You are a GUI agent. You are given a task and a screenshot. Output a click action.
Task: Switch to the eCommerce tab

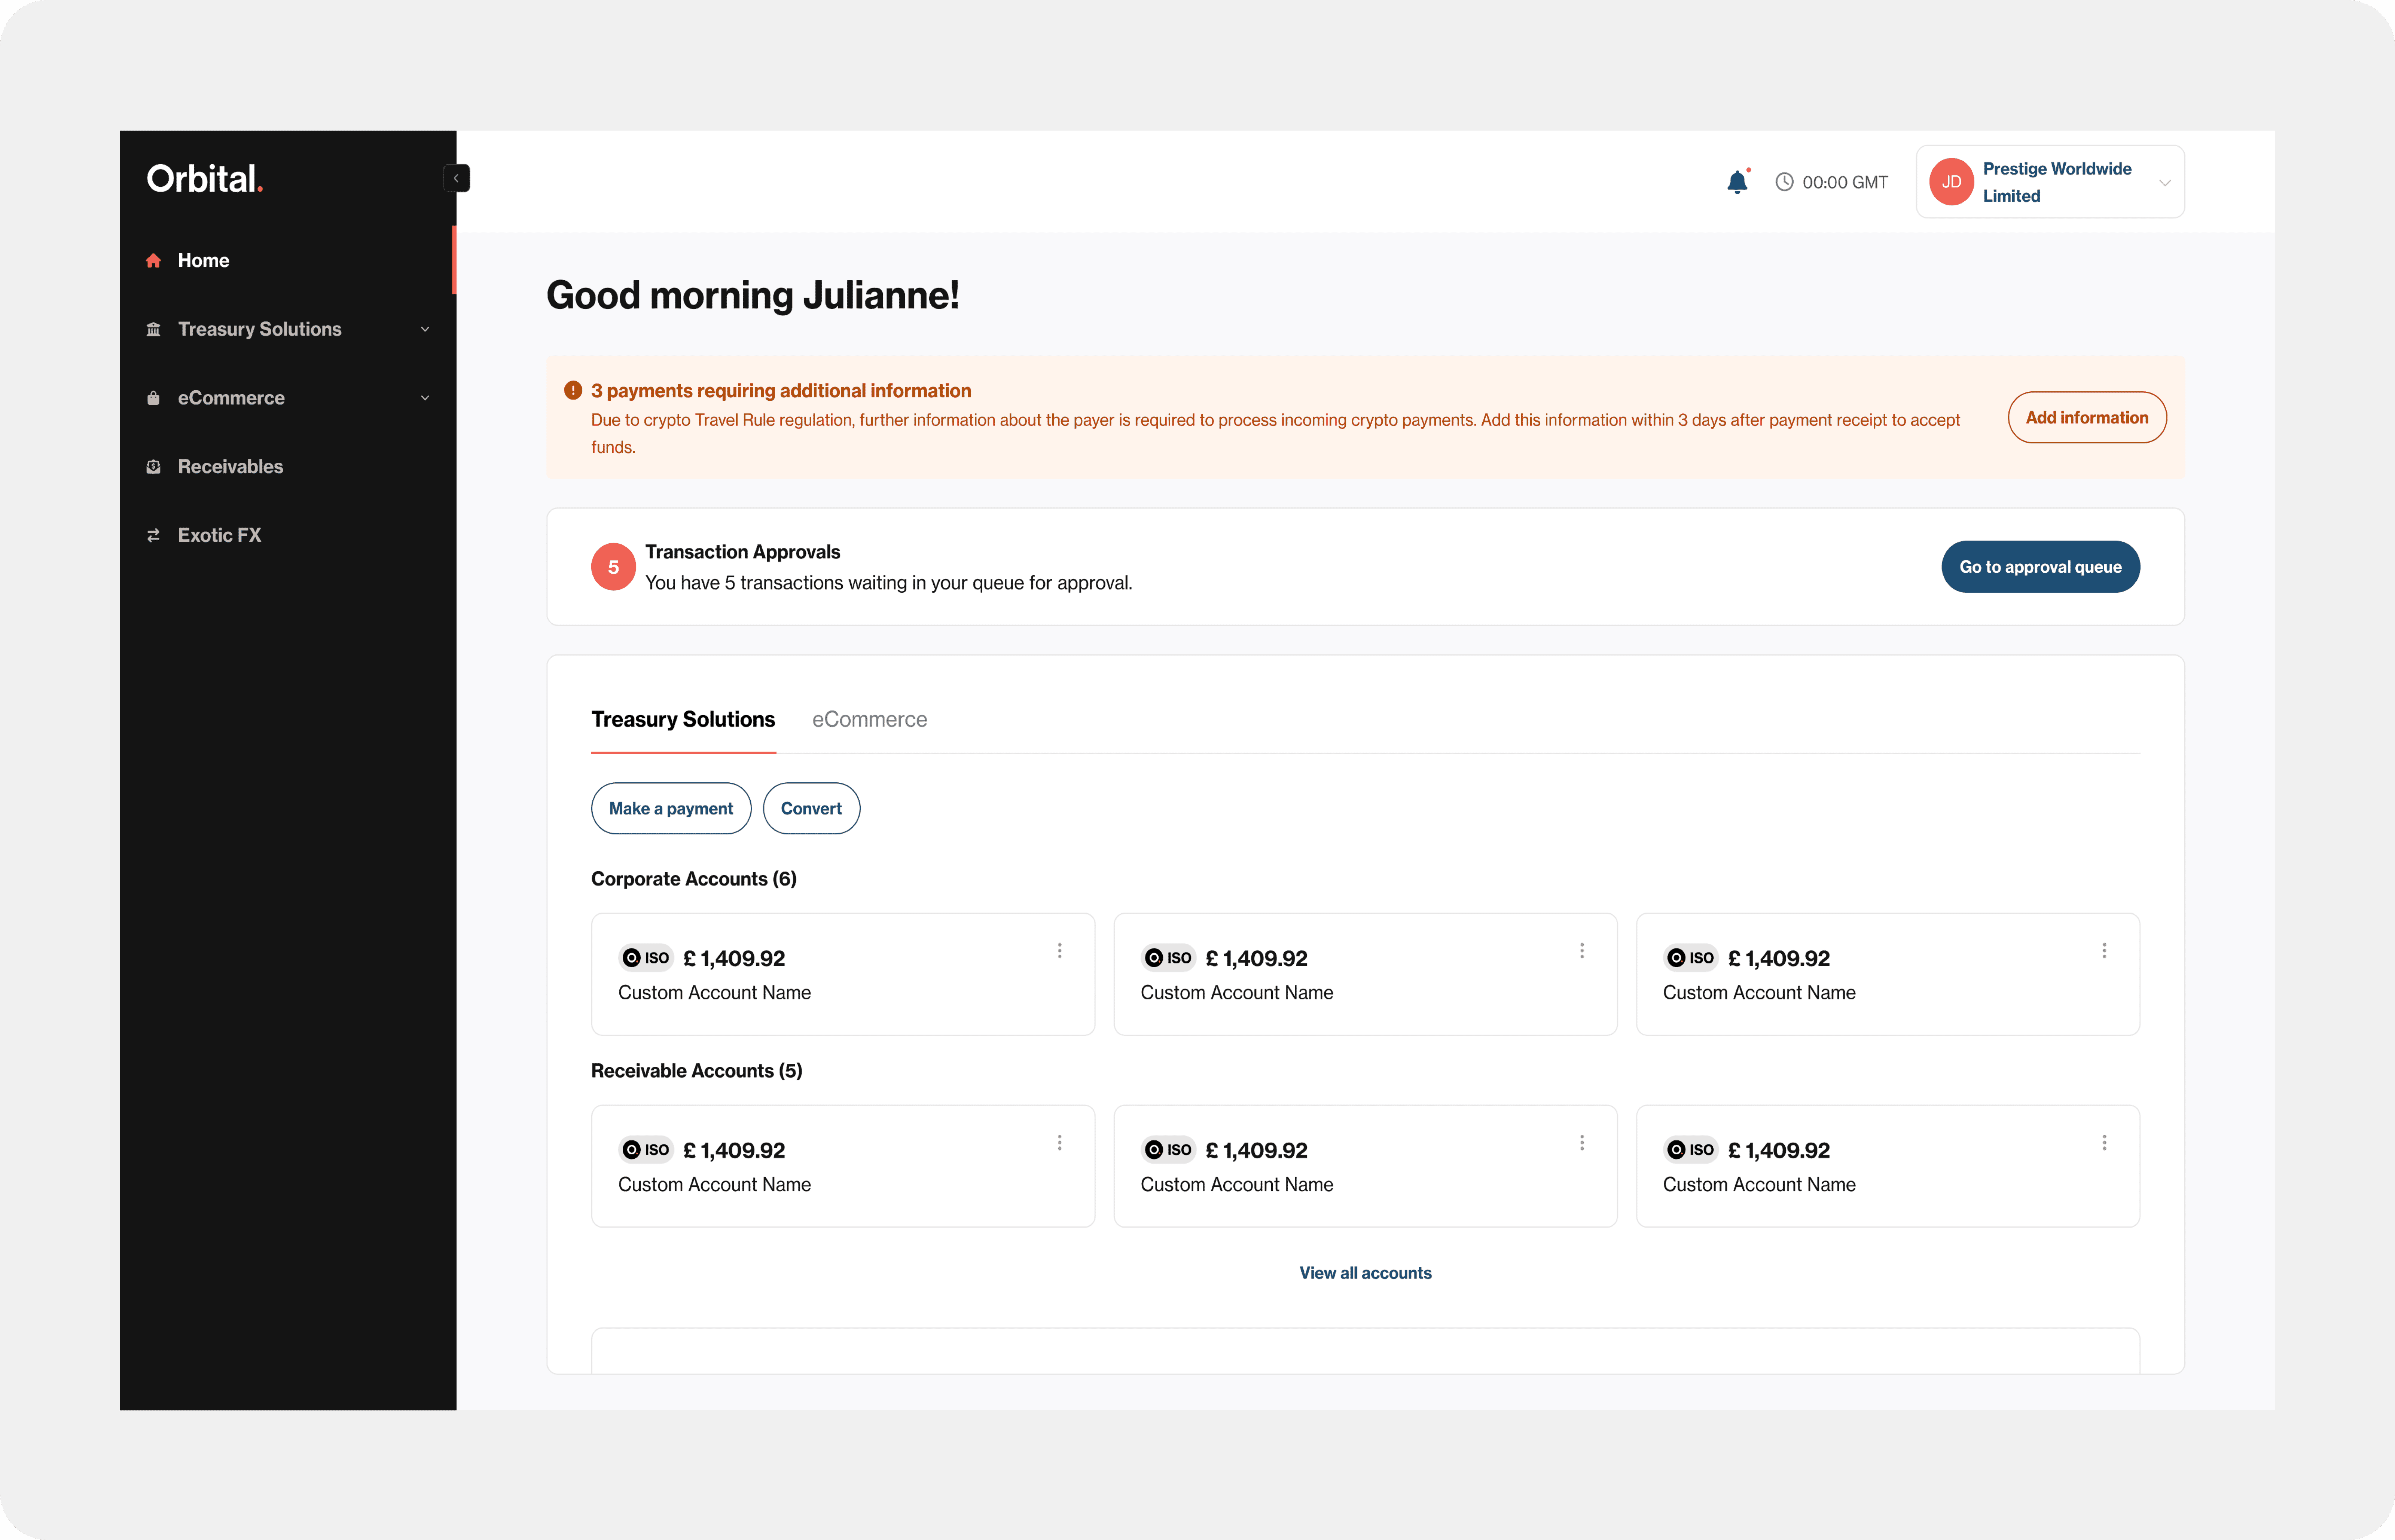click(x=869, y=719)
